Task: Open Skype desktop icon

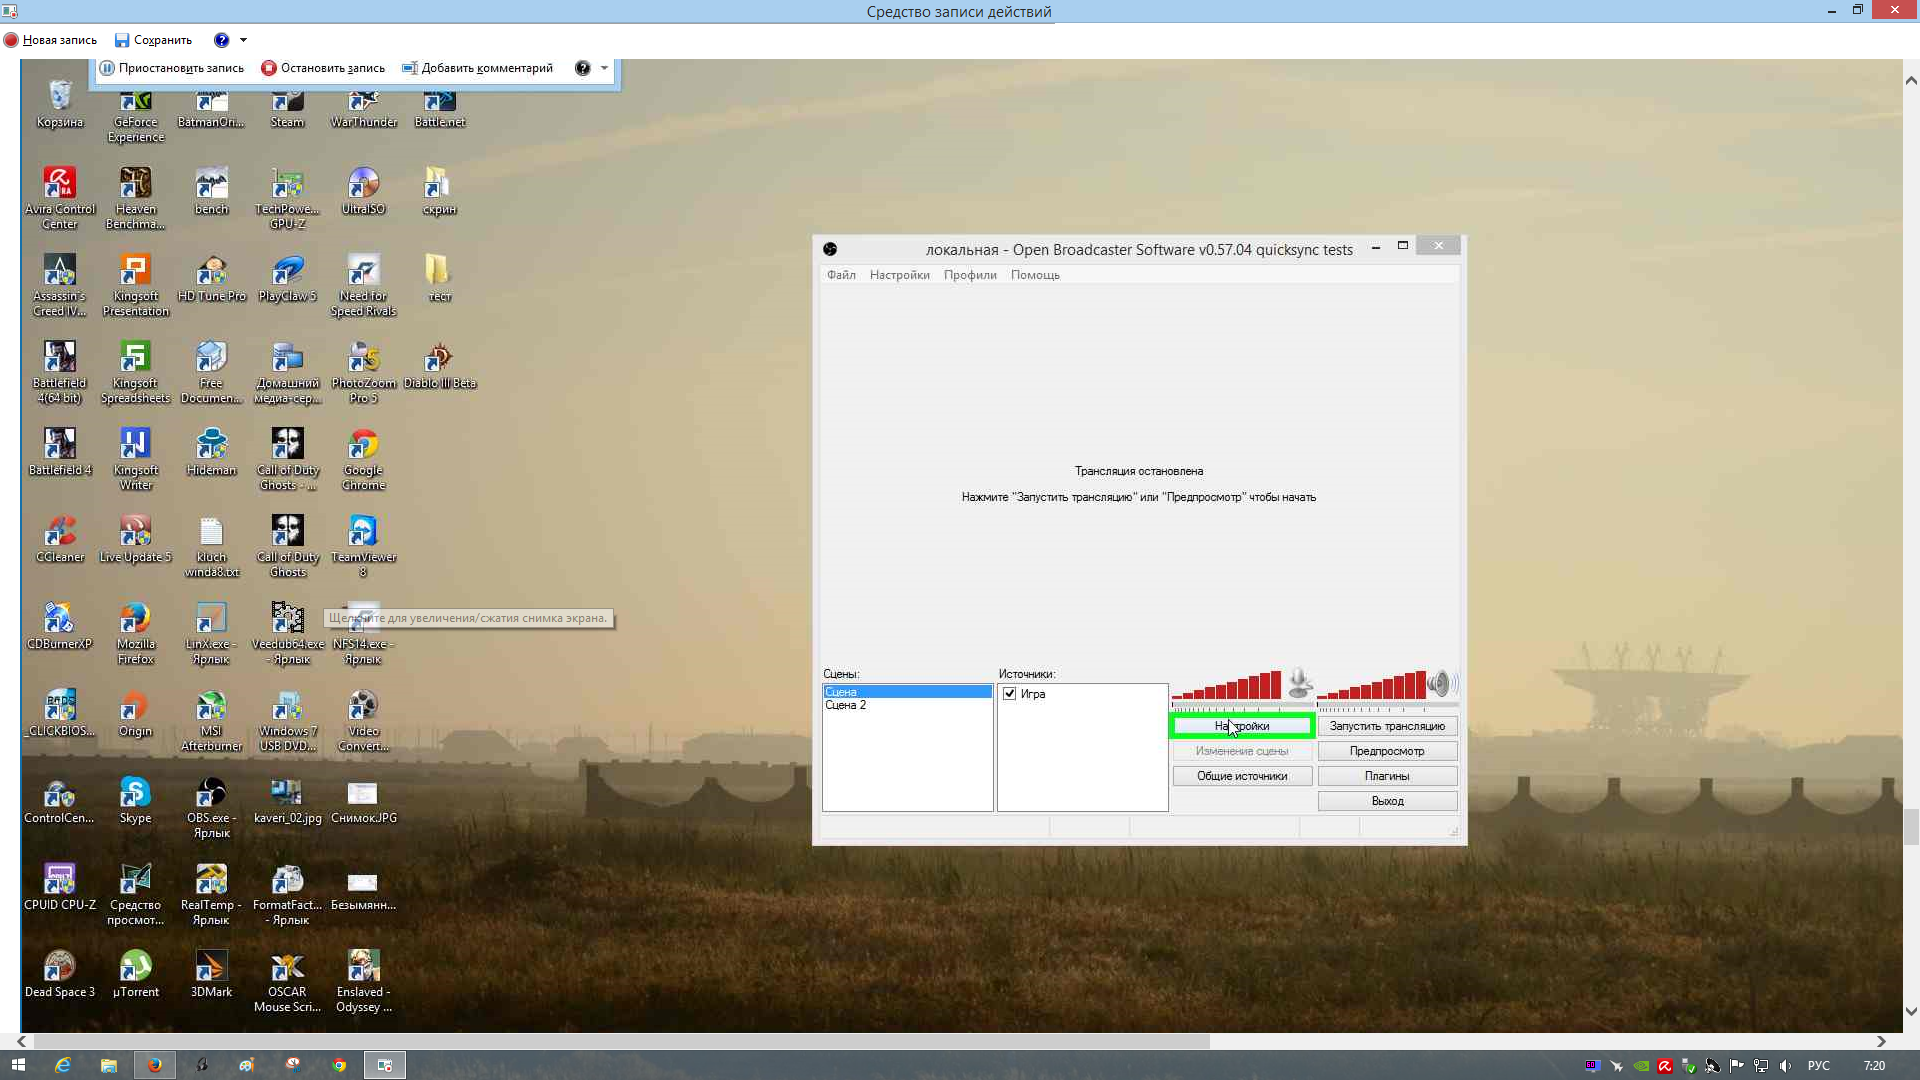Action: point(135,794)
